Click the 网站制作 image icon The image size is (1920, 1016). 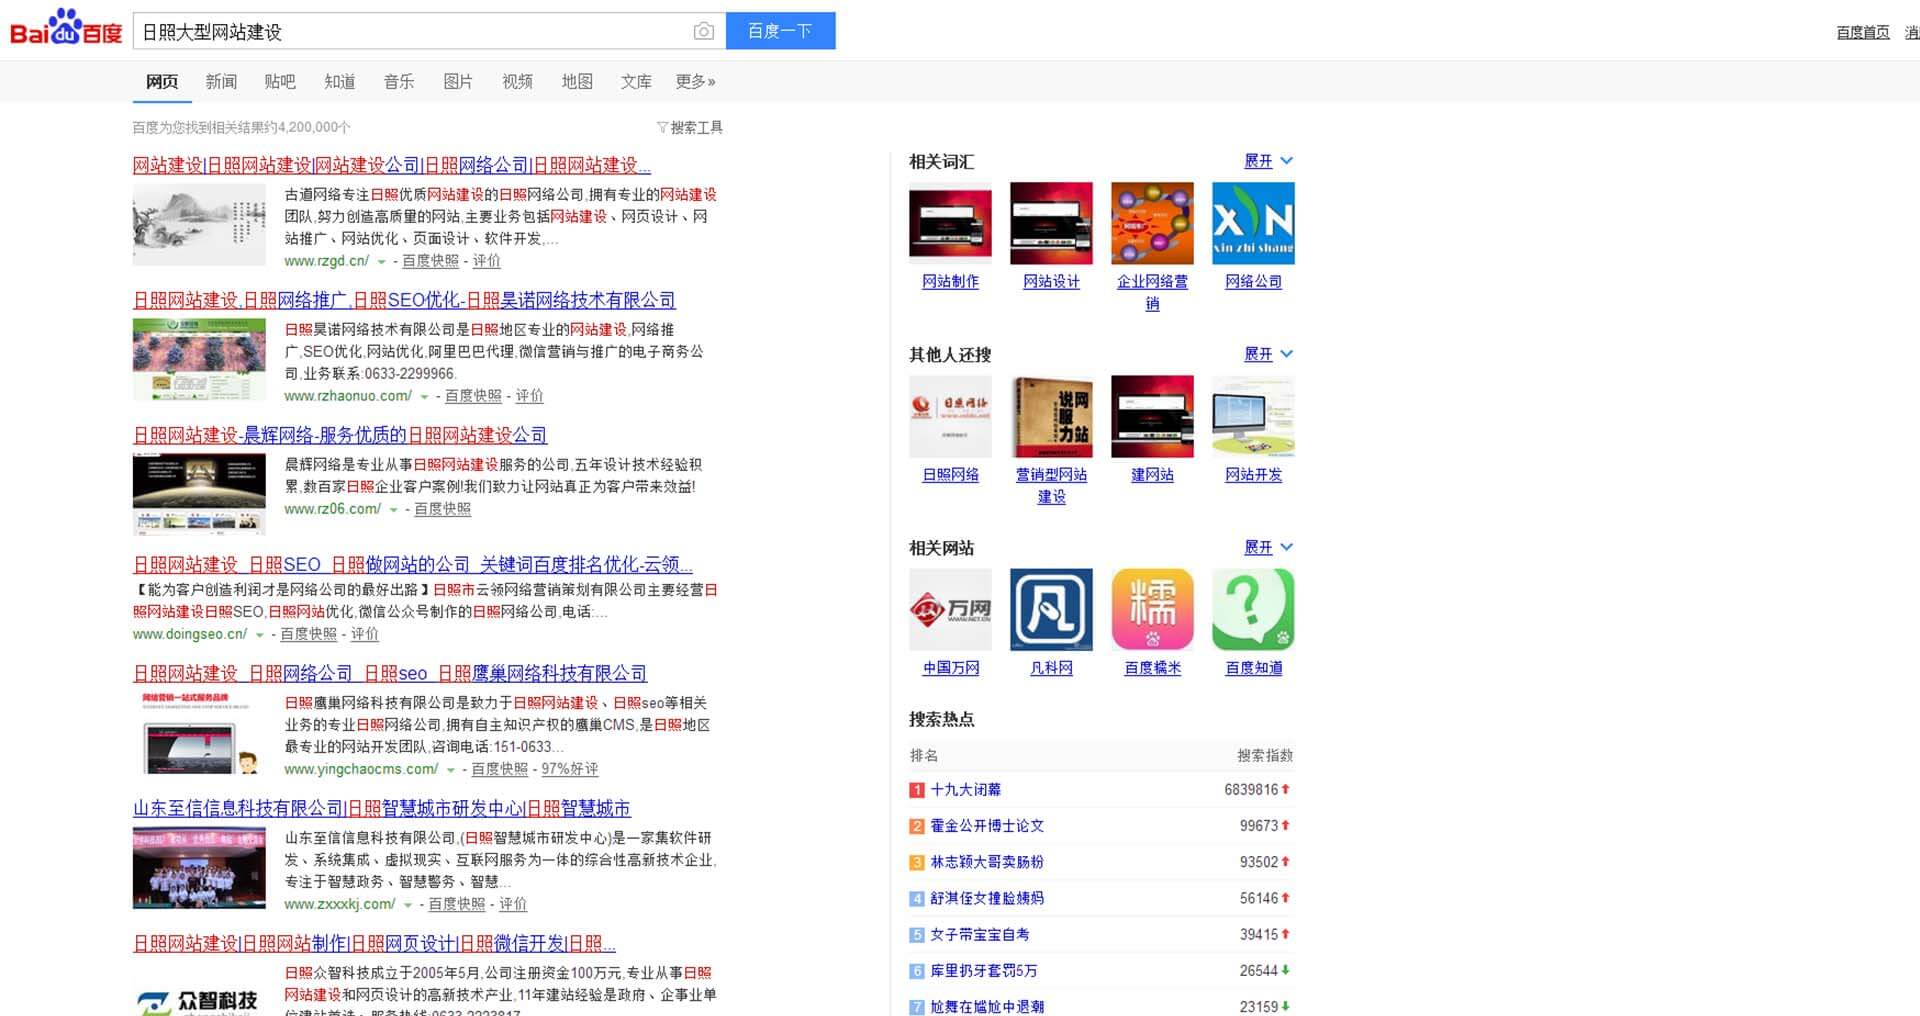[950, 223]
